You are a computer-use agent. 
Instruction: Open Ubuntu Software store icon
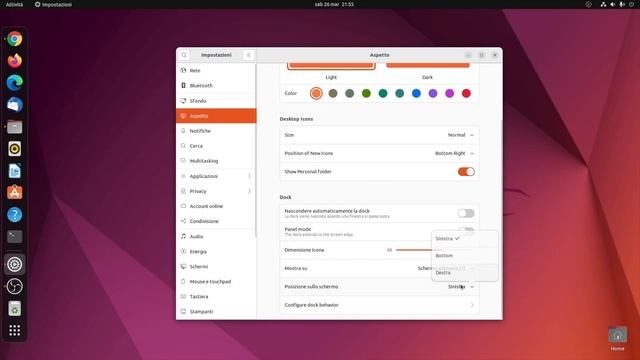tap(15, 193)
